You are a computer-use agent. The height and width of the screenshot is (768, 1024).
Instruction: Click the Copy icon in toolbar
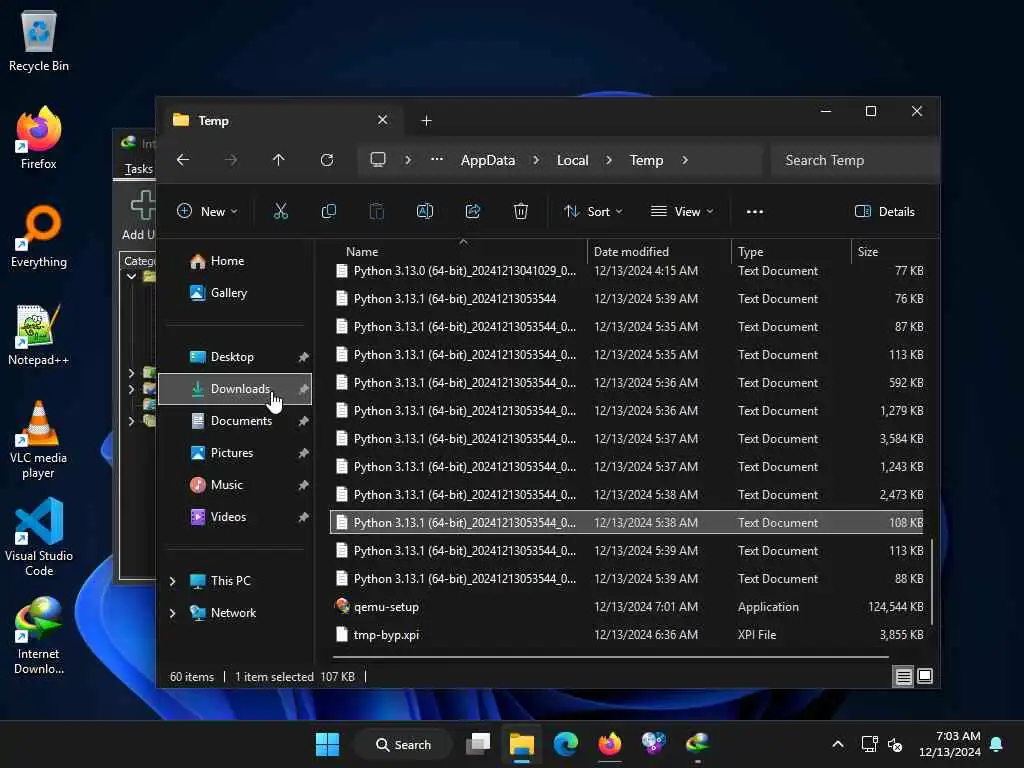328,211
